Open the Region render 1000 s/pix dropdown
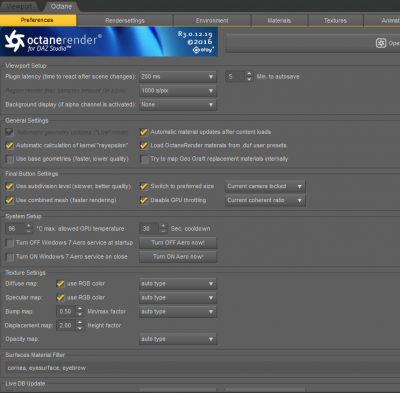Viewport: 400px width, 393px height. pyautogui.click(x=178, y=91)
